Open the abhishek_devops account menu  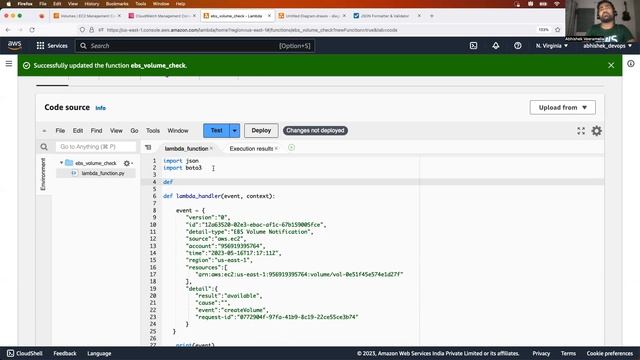(x=607, y=46)
